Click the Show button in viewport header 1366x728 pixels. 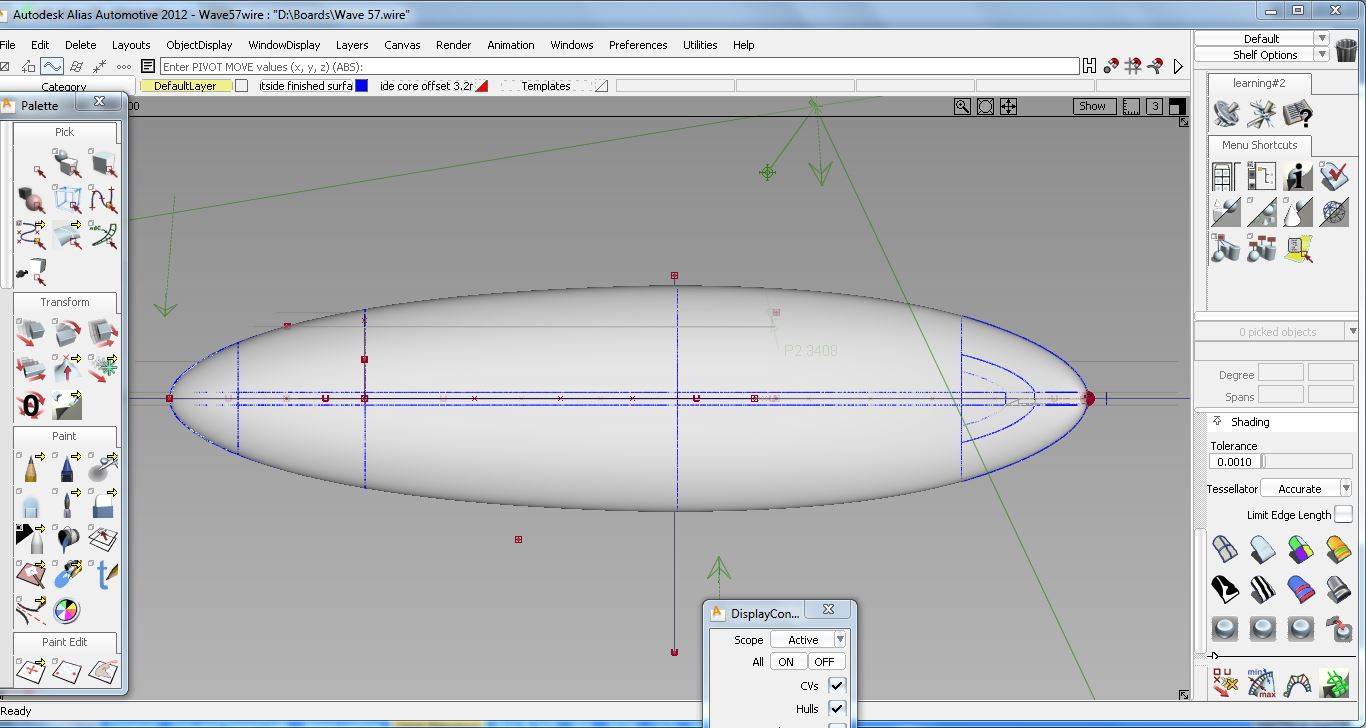1092,106
